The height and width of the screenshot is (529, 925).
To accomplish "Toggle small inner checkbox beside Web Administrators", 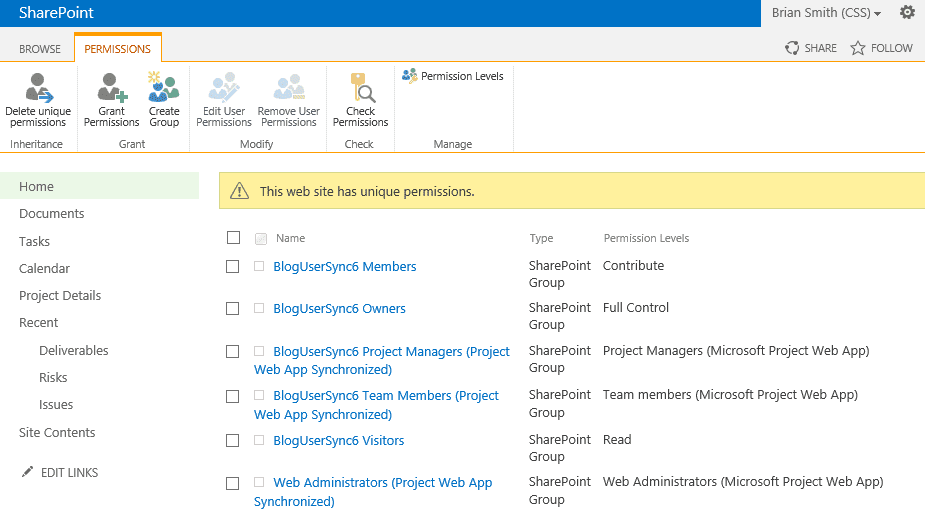I will pyautogui.click(x=259, y=482).
